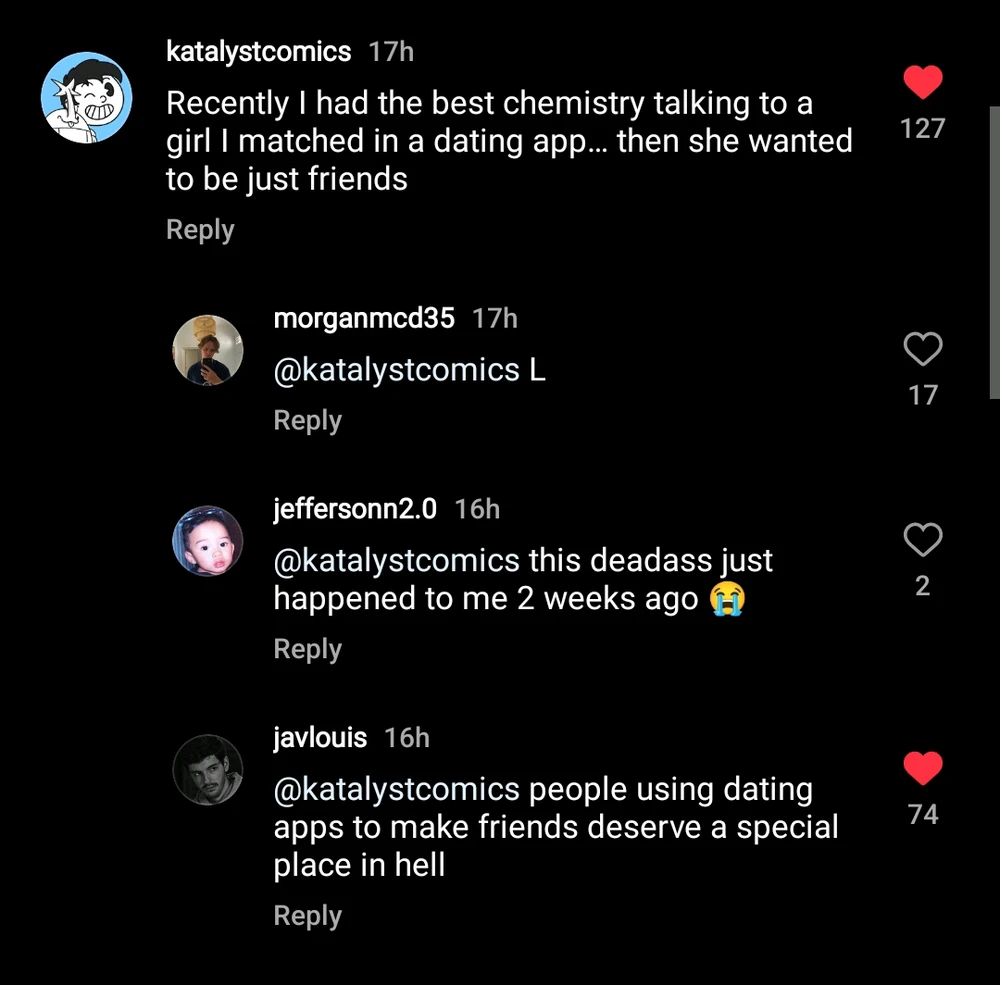This screenshot has width=1000, height=985.
Task: Open katalystcomics' cartoon profile picture
Action: [x=87, y=98]
